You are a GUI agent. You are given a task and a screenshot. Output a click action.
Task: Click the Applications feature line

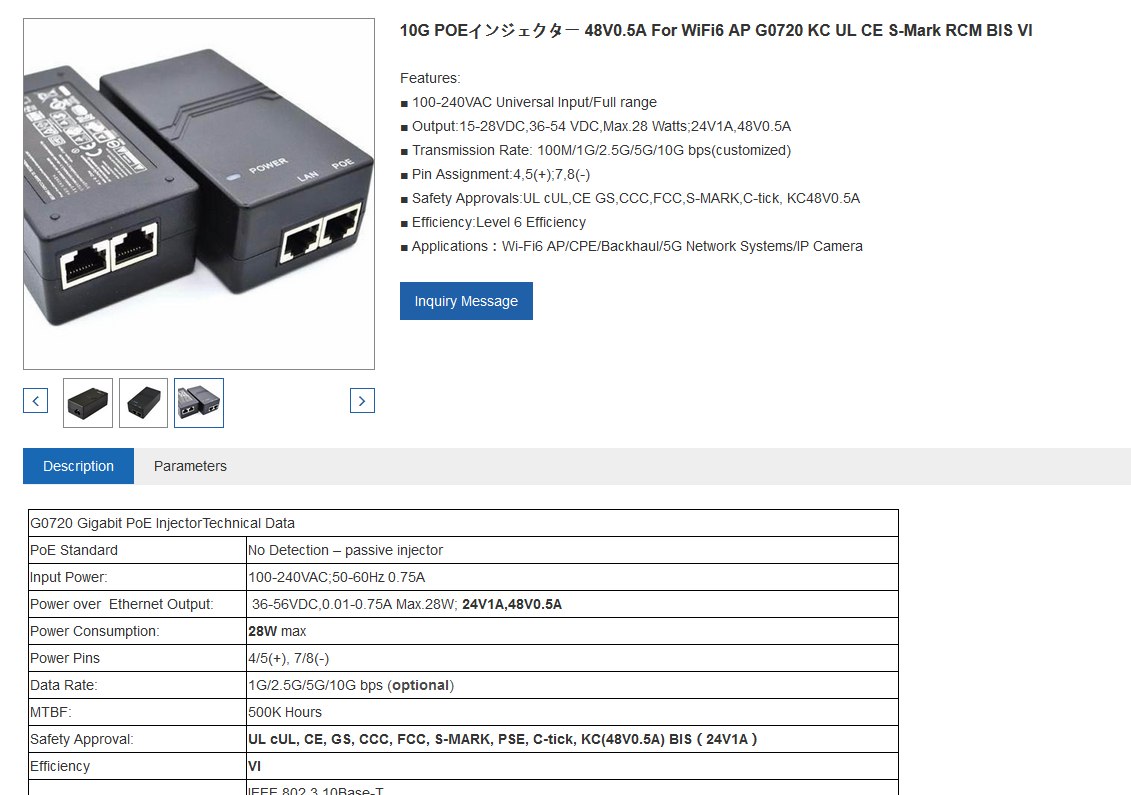click(x=631, y=246)
